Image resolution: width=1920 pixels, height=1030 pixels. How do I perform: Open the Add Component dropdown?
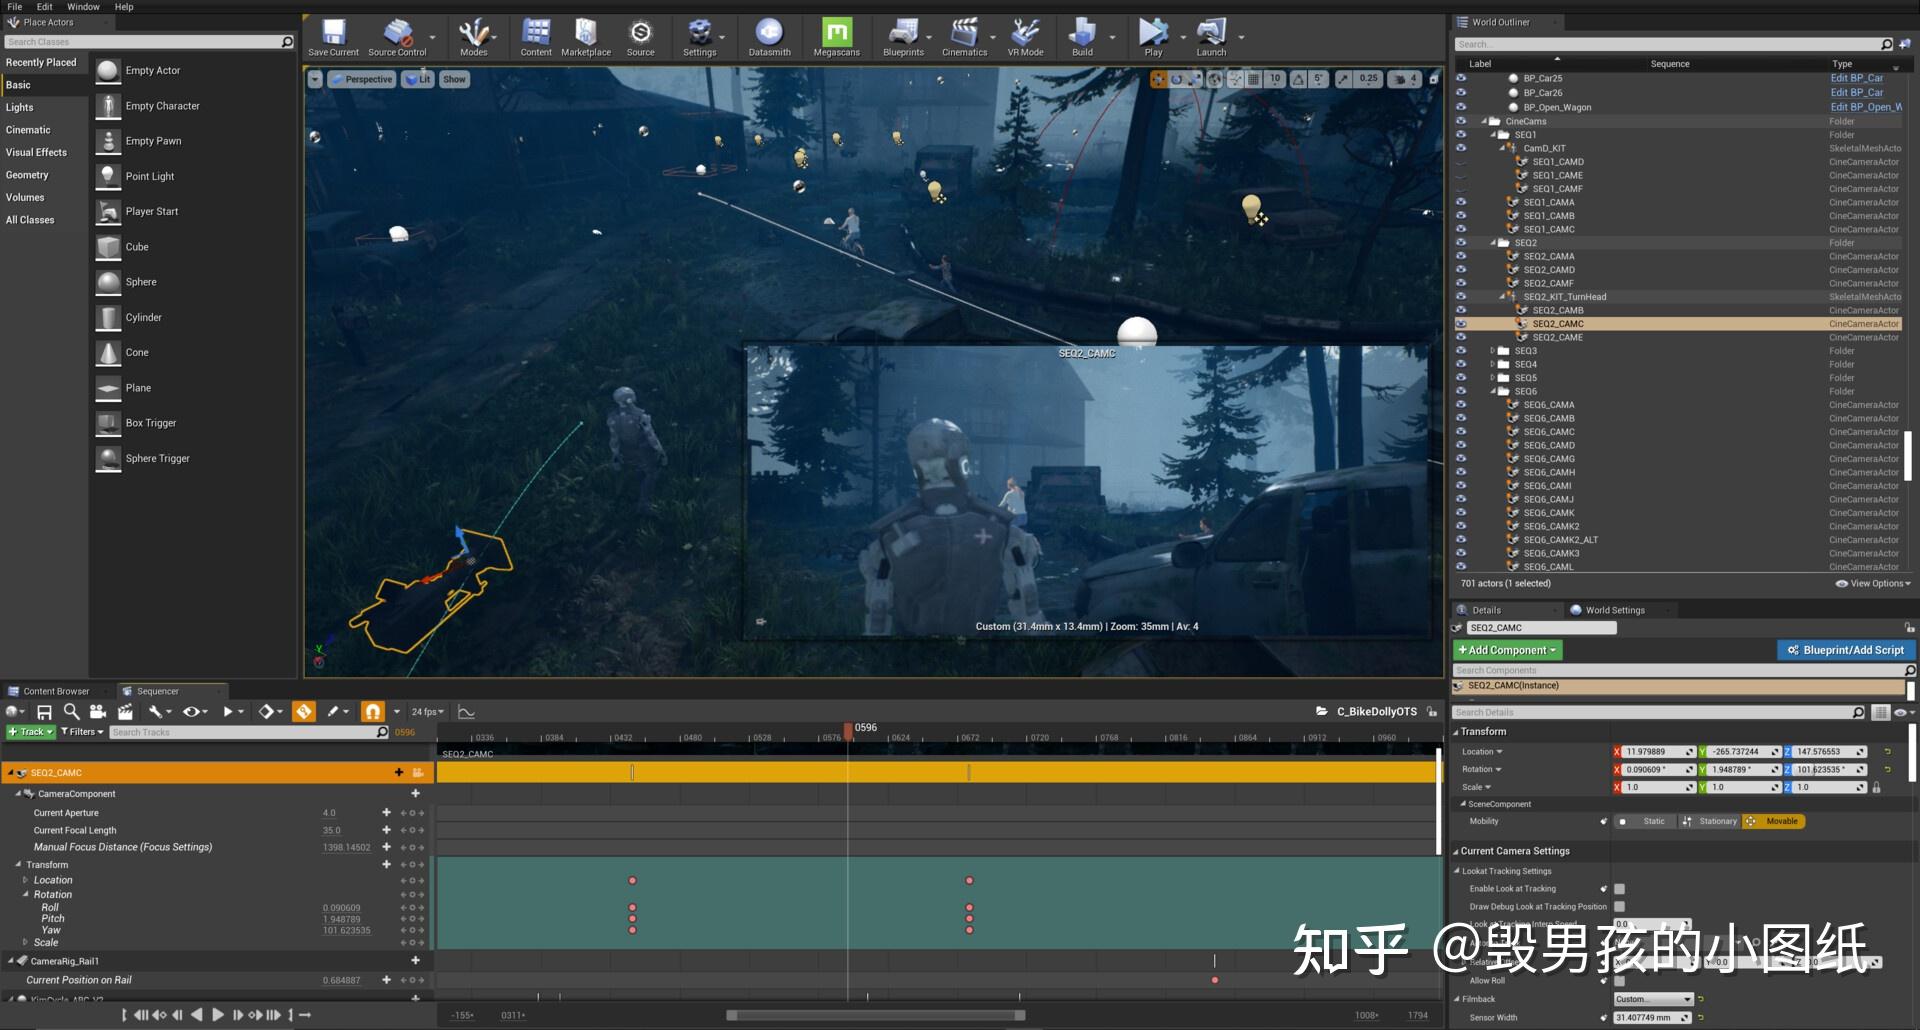click(x=1508, y=650)
